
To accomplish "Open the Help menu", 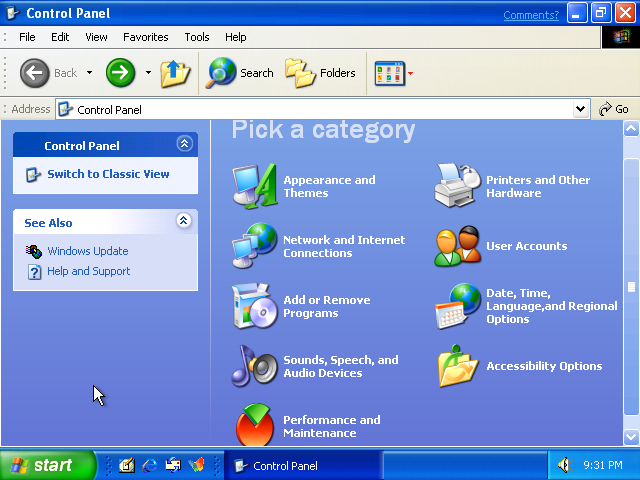I will 236,37.
